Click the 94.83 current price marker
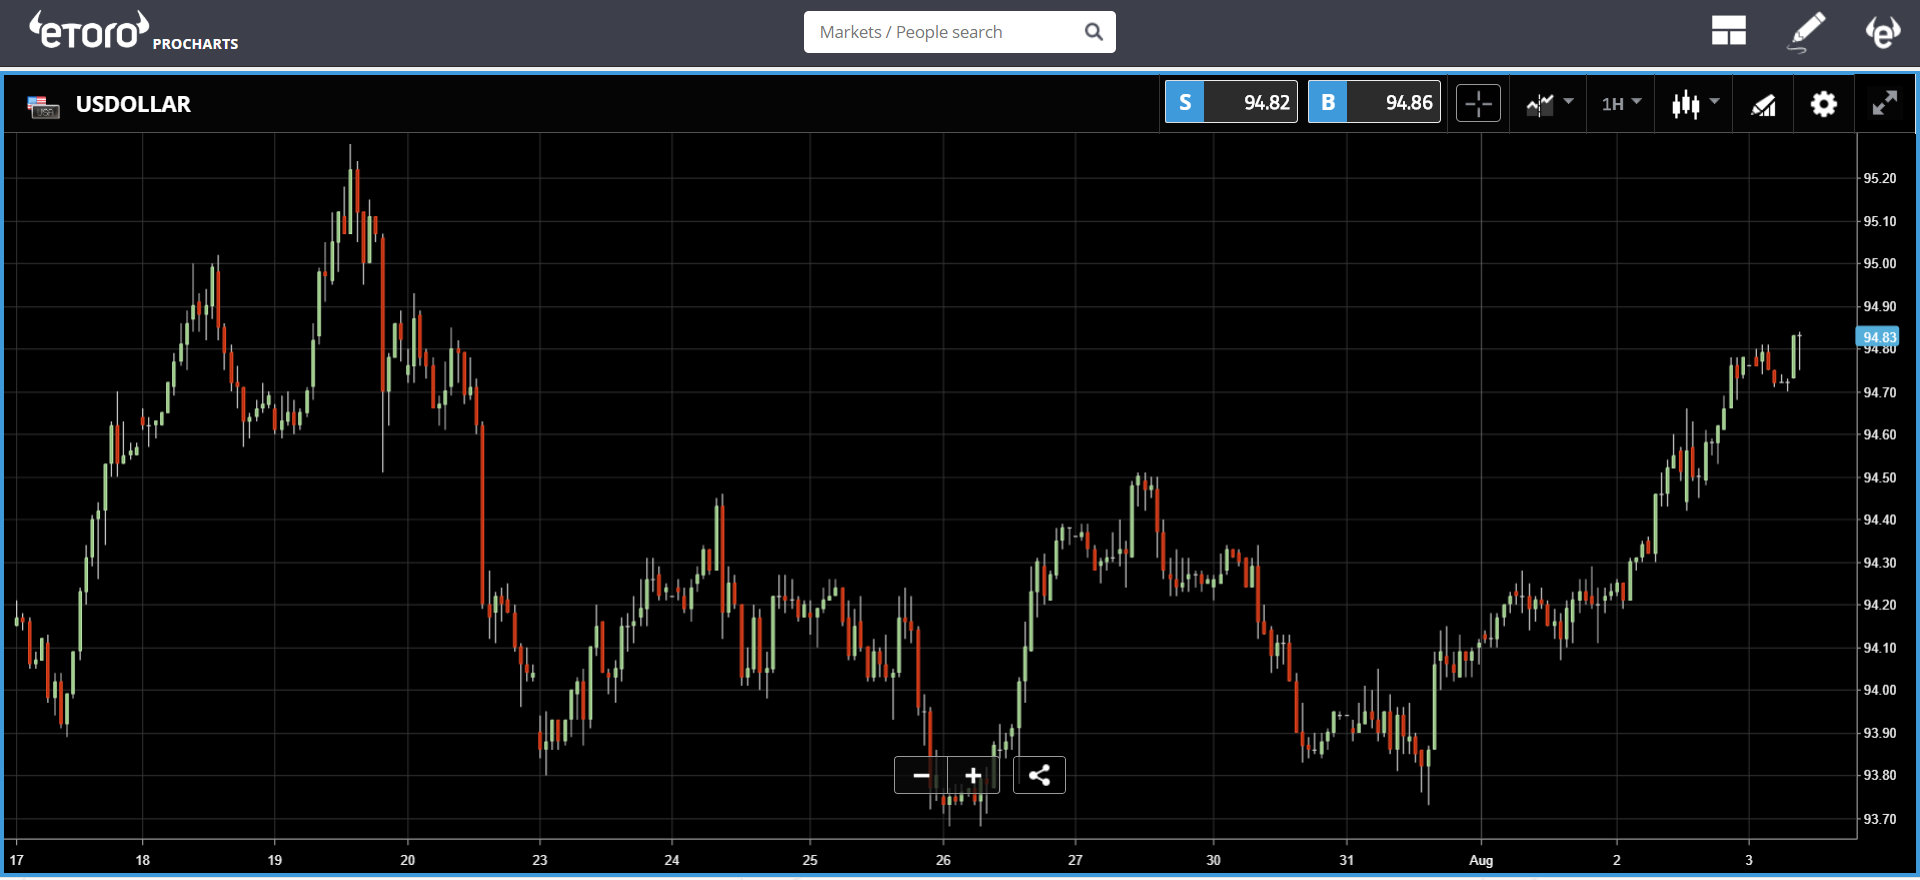The width and height of the screenshot is (1920, 880). [x=1878, y=337]
